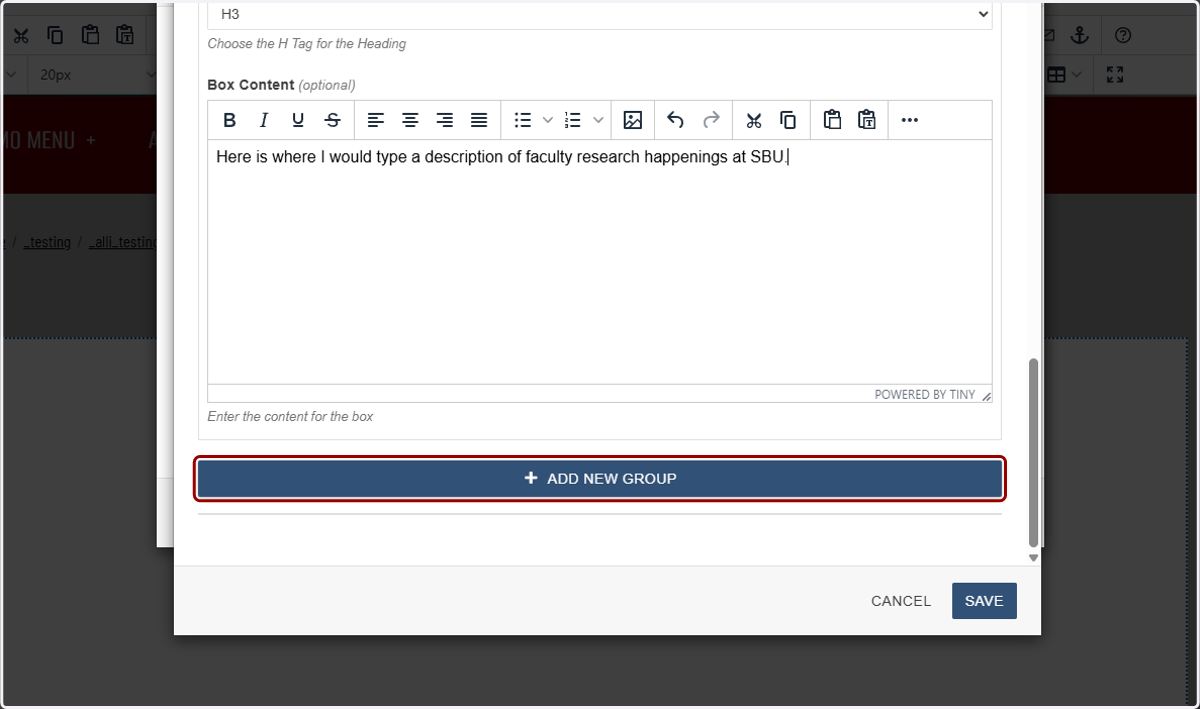Paste as text icon in background toolbar

tap(124, 36)
